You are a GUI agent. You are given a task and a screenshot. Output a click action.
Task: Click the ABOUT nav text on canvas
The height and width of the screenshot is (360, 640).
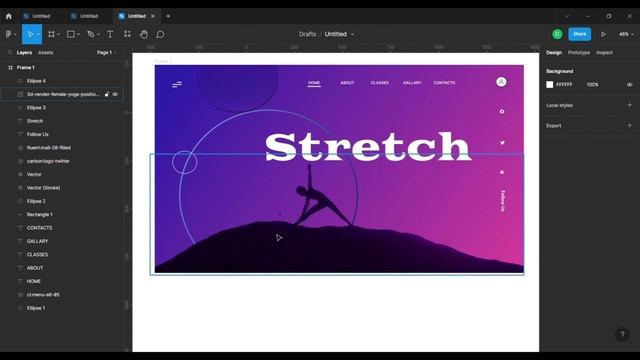pyautogui.click(x=347, y=83)
